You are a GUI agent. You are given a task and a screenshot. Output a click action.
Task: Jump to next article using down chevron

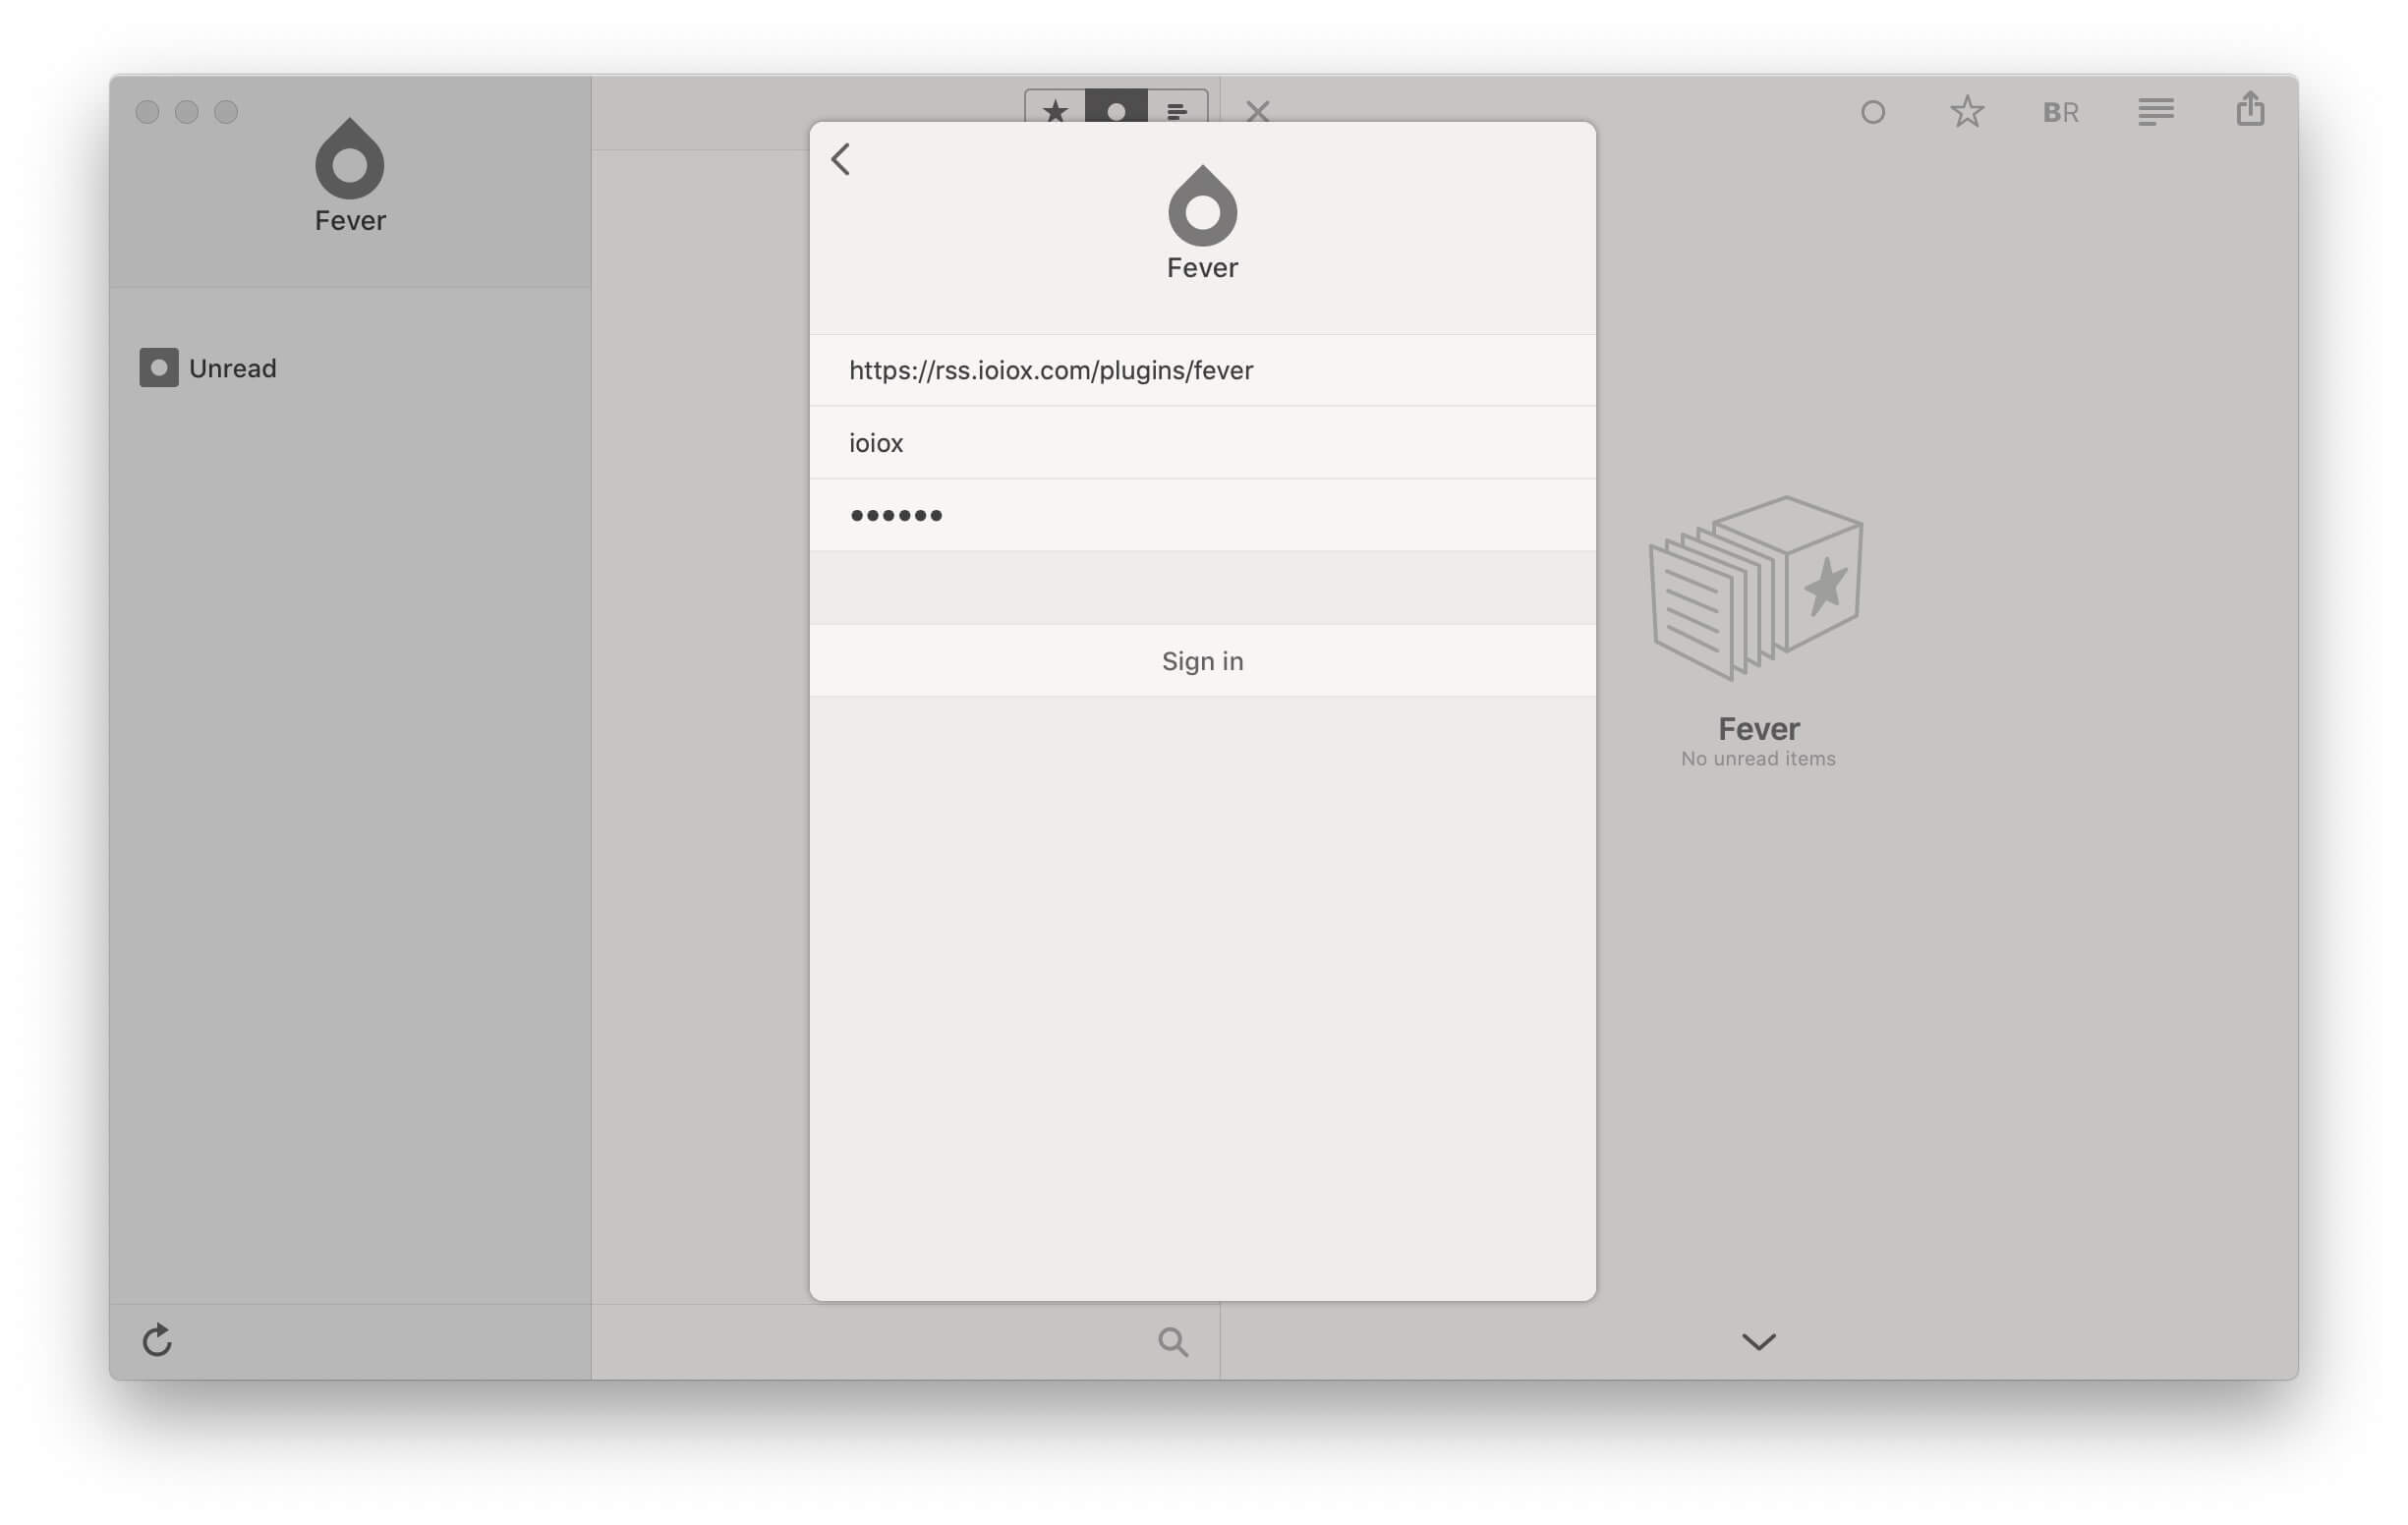1759,1342
